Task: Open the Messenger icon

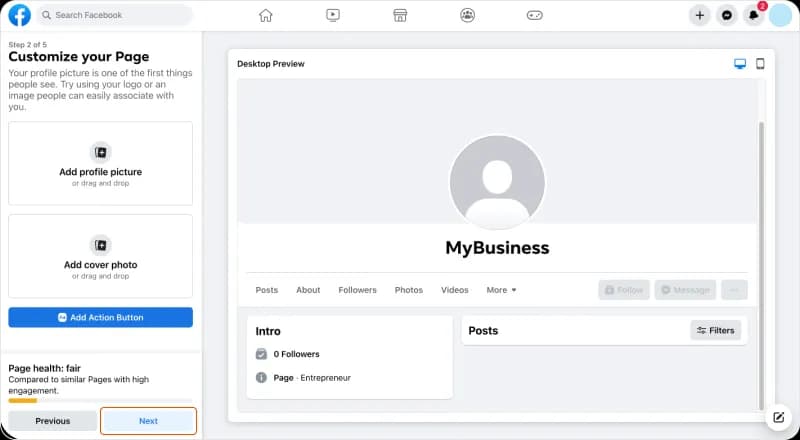Action: coord(727,15)
